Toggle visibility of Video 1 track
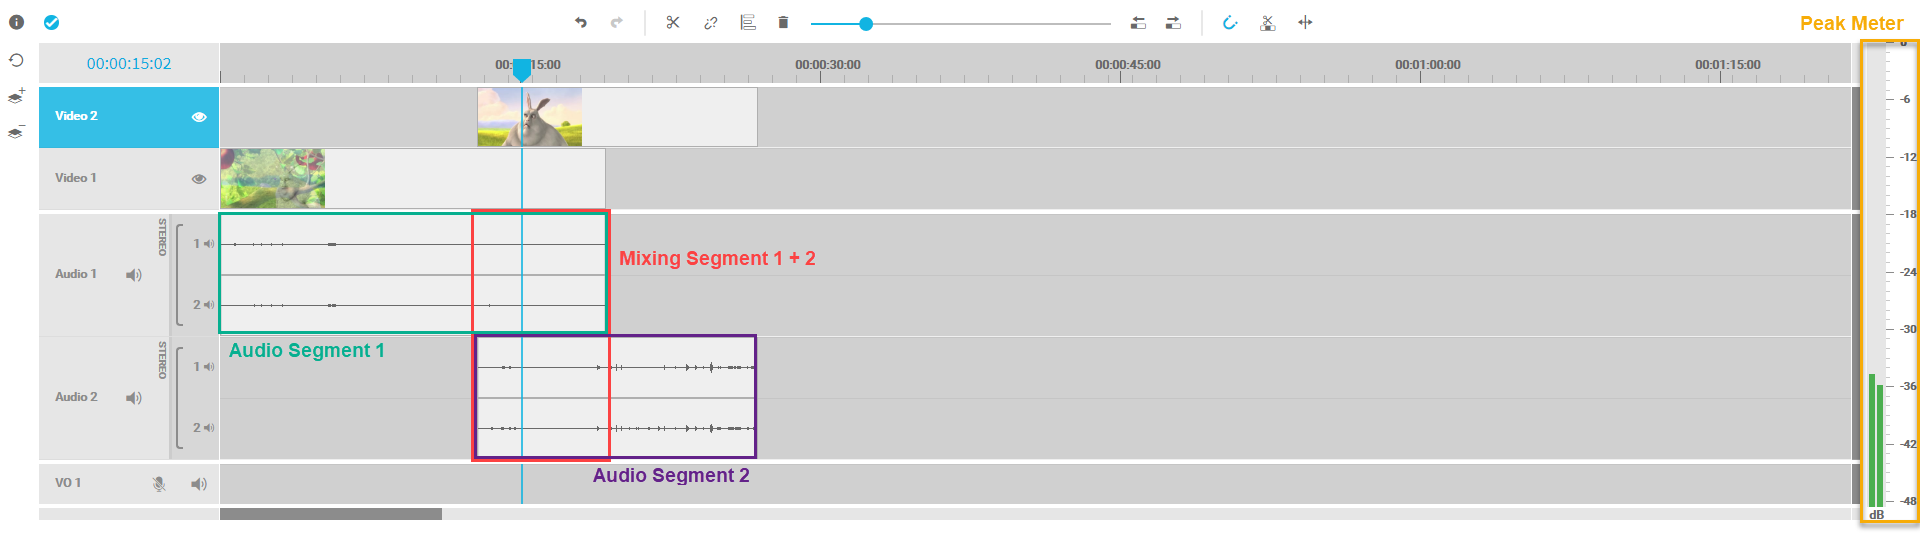This screenshot has width=1920, height=535. 199,179
